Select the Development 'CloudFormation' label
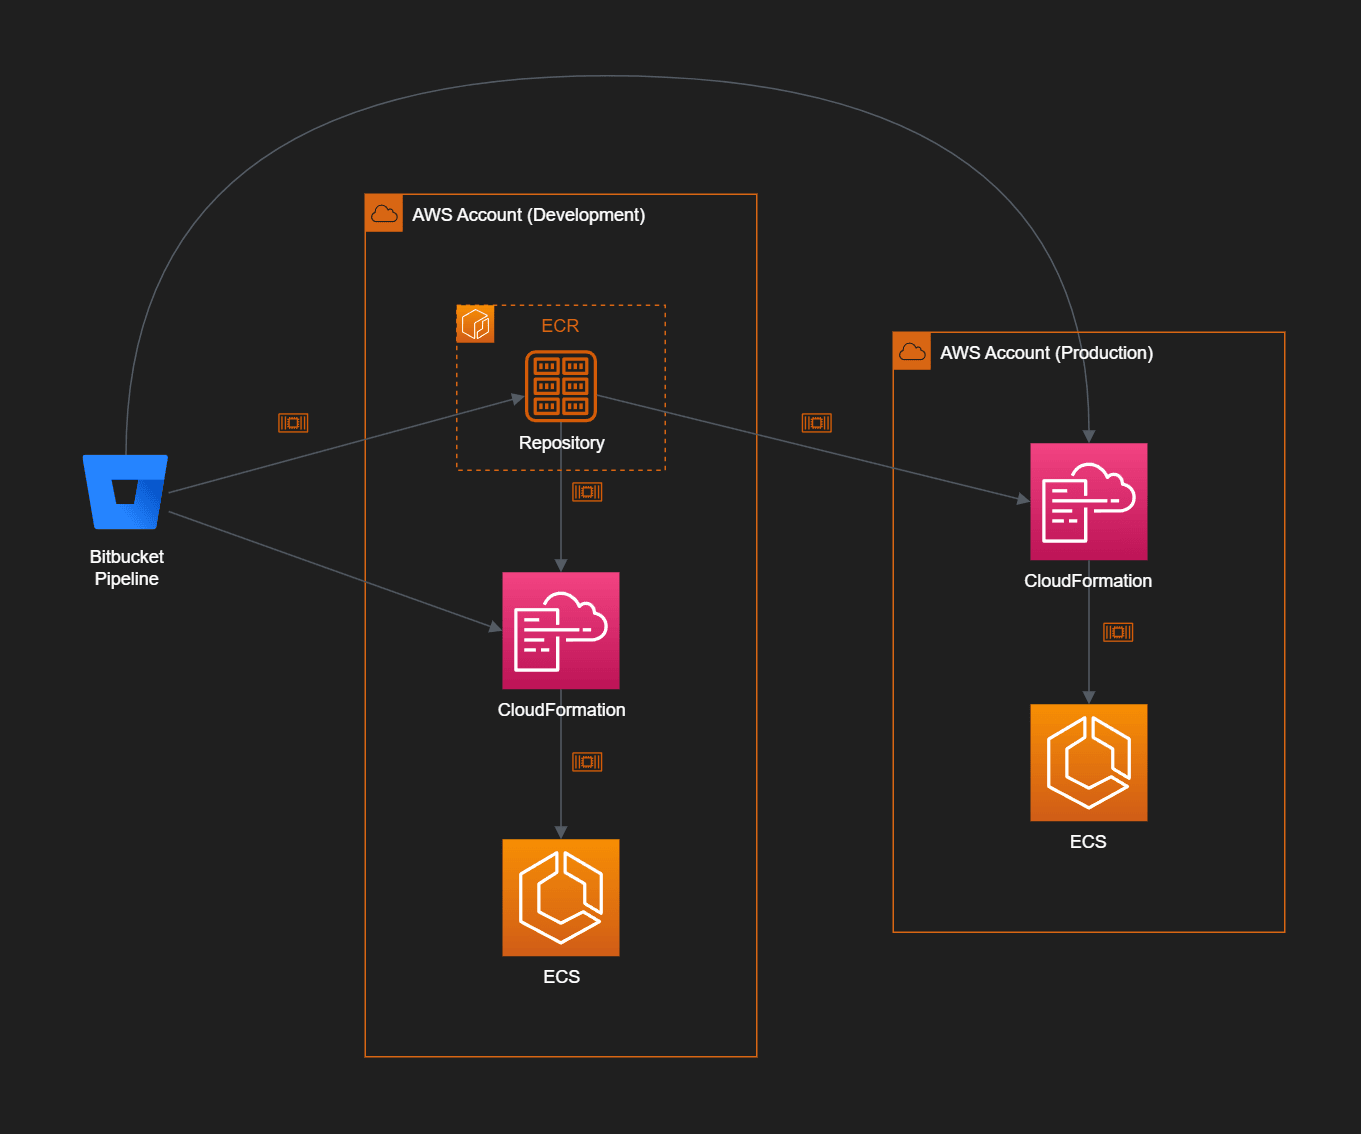Screen dimensions: 1361x1134 click(x=561, y=710)
